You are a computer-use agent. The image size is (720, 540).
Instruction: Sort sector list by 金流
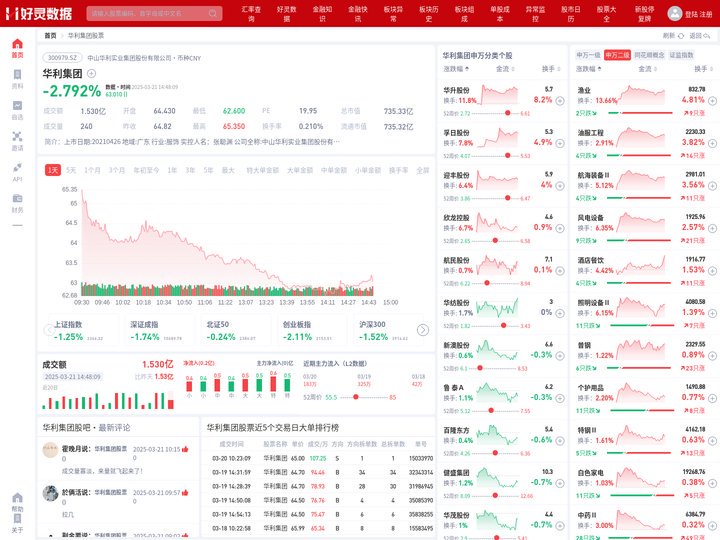[x=647, y=69]
